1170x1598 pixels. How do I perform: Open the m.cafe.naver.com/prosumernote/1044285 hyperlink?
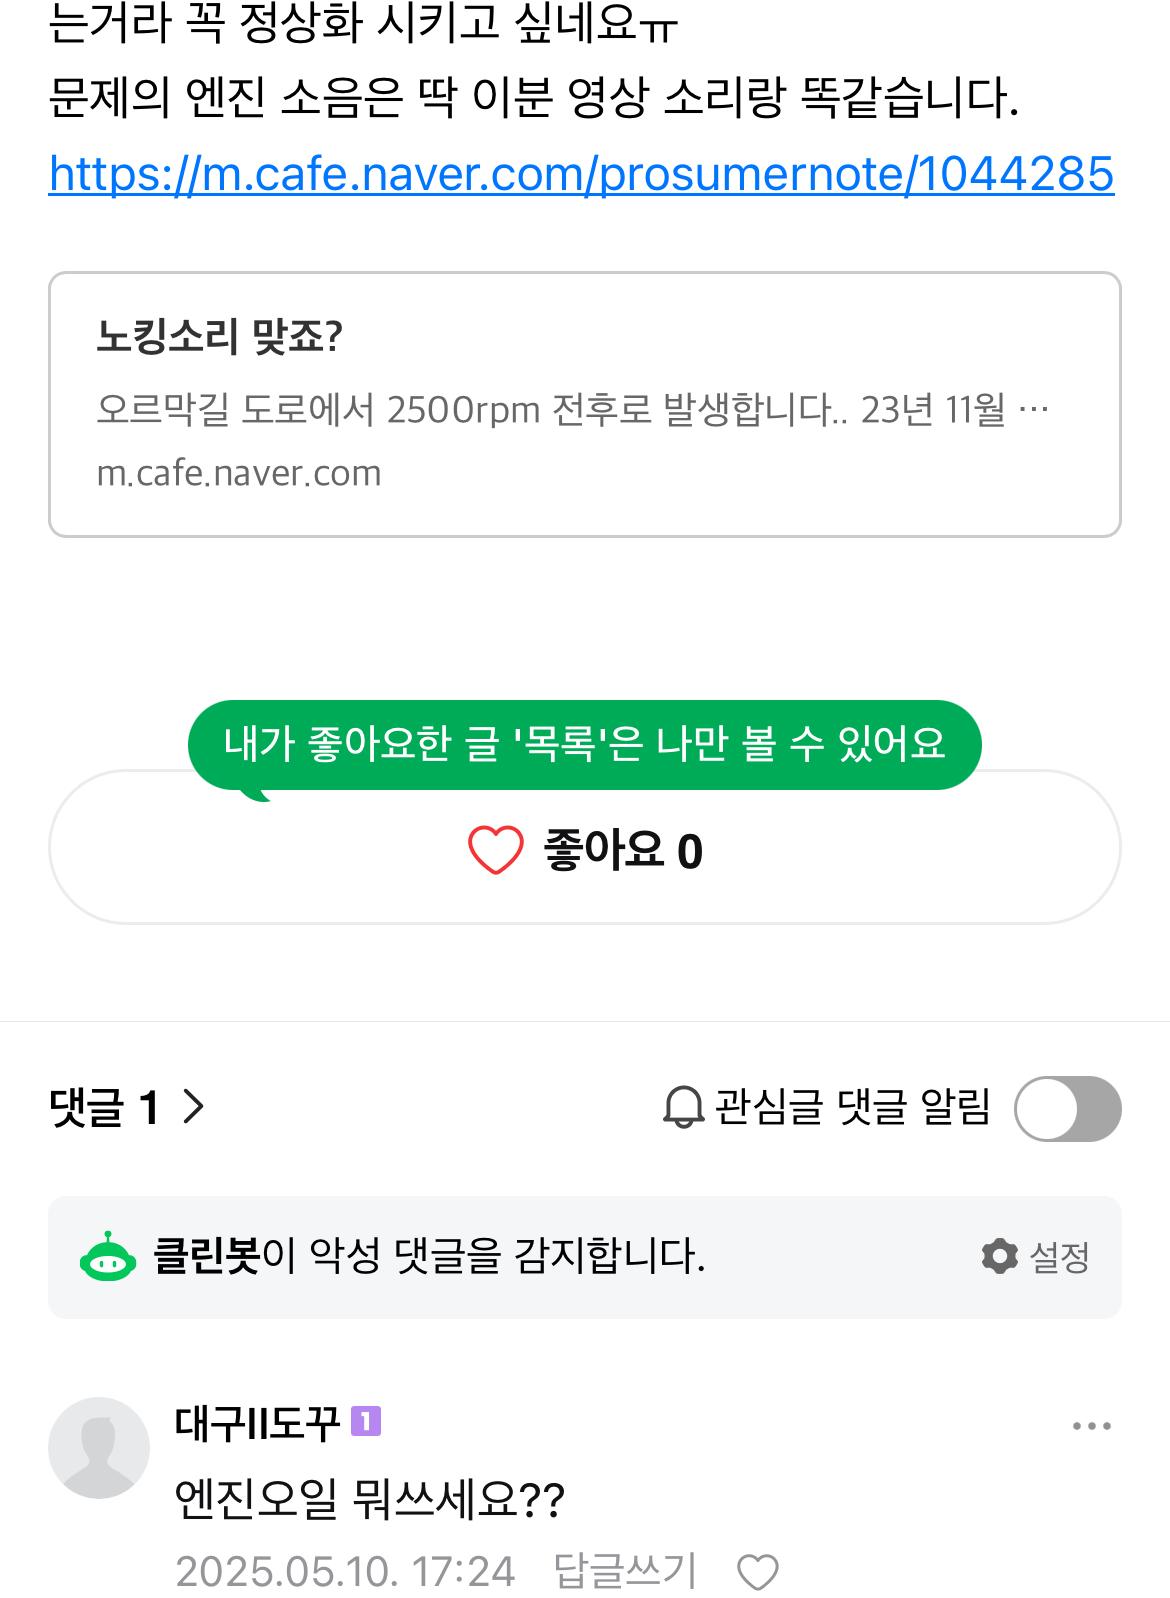pyautogui.click(x=581, y=174)
